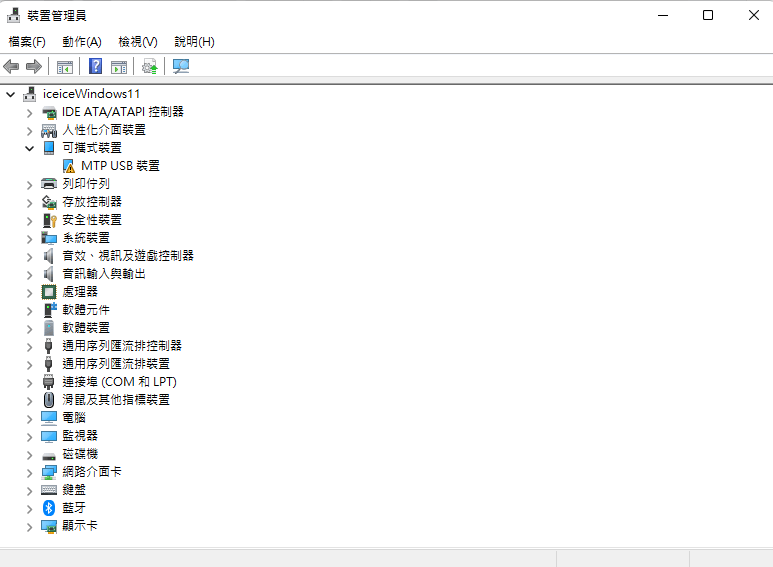Open the 說明(H) menu
The image size is (773, 567).
[x=195, y=42]
